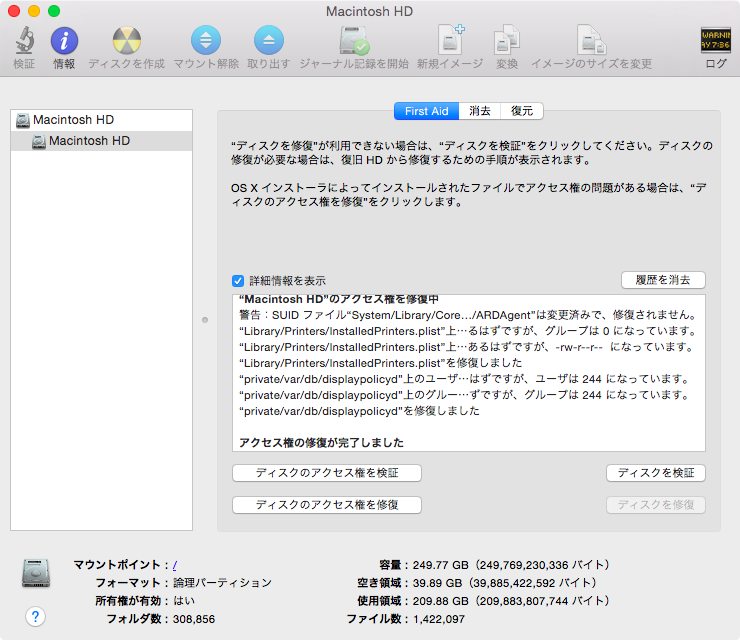Screen dimensions: 740x640
Task: Click the フォルダ数 308,856 value
Action: (x=194, y=619)
